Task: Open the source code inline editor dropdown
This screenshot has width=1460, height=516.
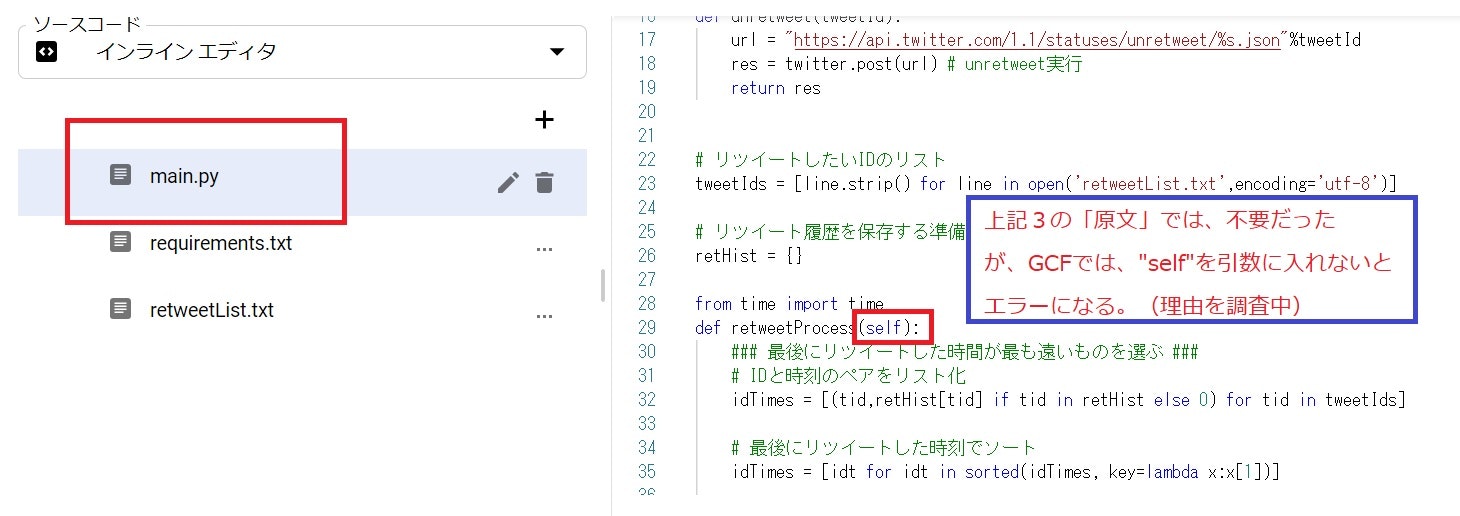Action: pos(302,52)
